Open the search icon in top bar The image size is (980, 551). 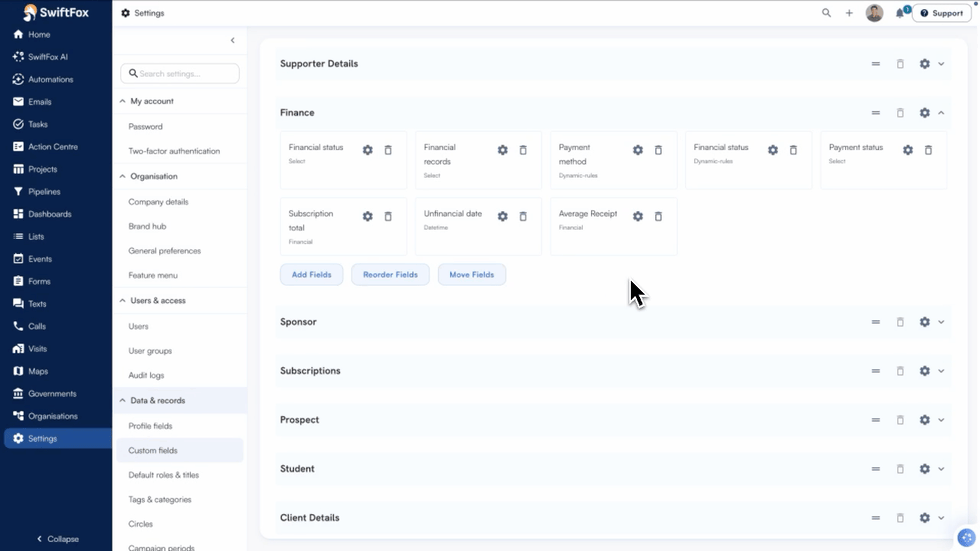[826, 12]
